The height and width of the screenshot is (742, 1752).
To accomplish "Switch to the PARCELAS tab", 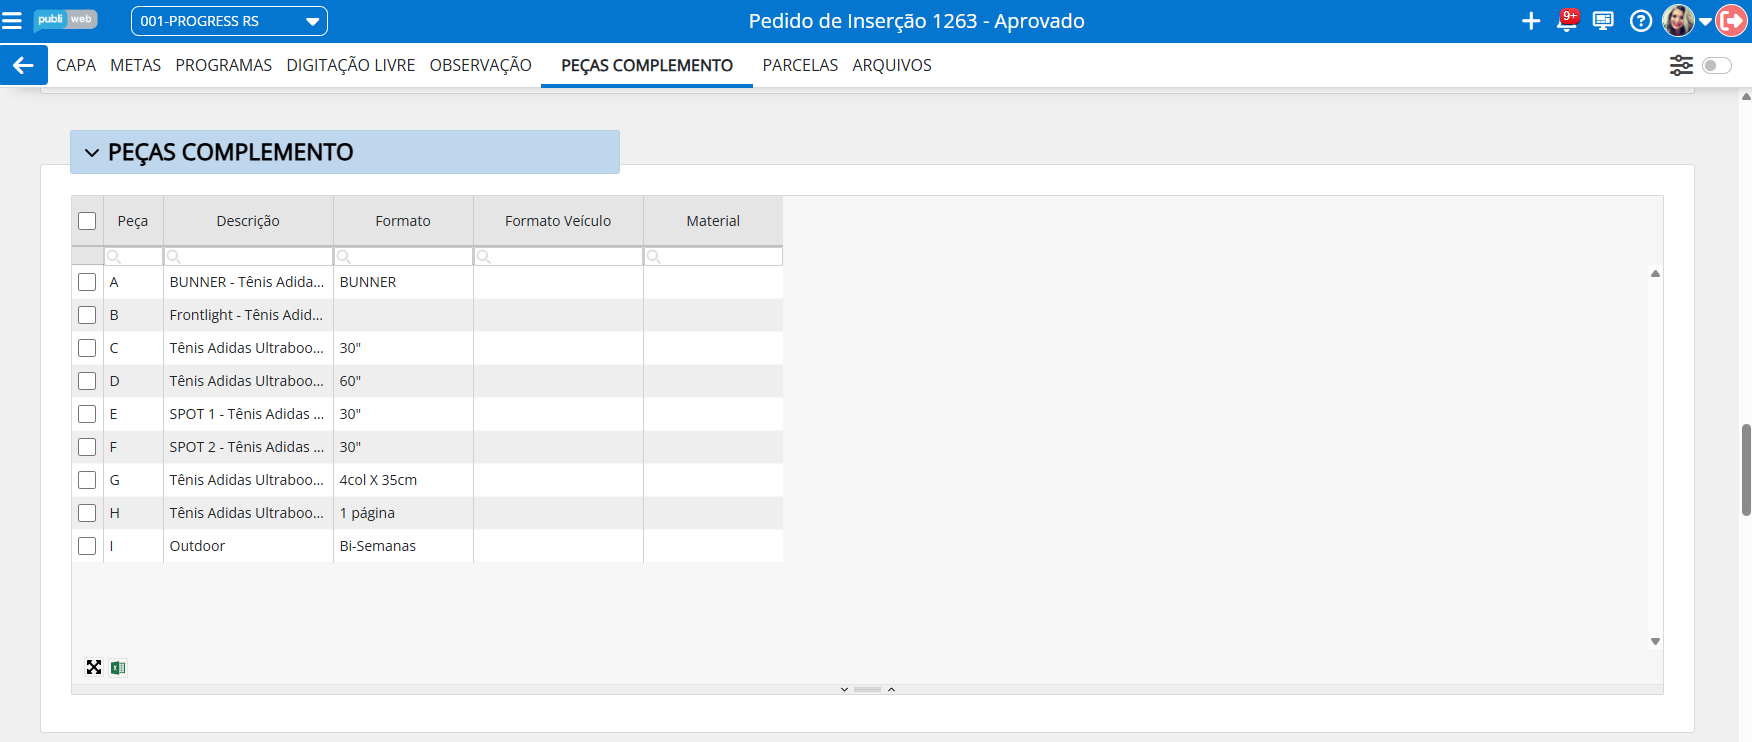I will (800, 65).
